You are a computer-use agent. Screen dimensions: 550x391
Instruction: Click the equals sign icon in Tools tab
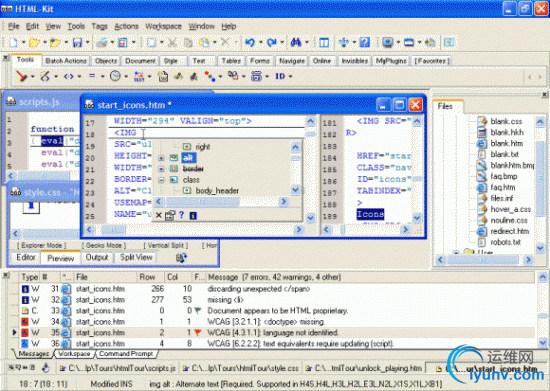[x=92, y=76]
